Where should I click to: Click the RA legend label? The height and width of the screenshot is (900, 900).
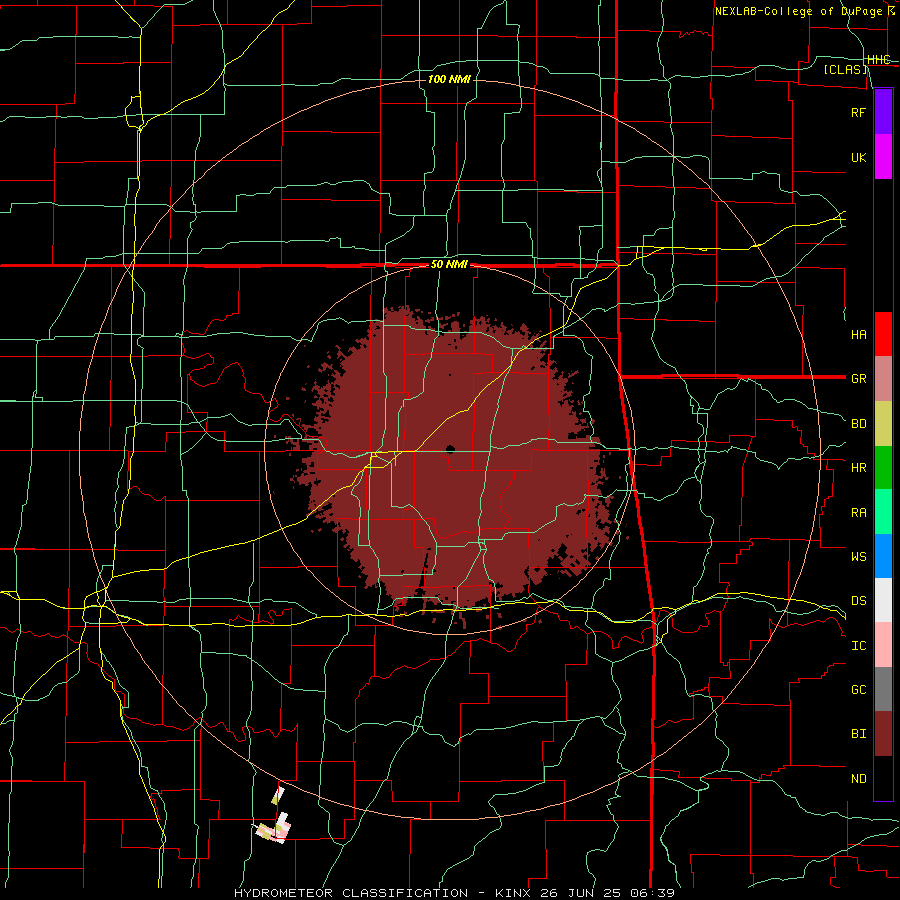(858, 512)
